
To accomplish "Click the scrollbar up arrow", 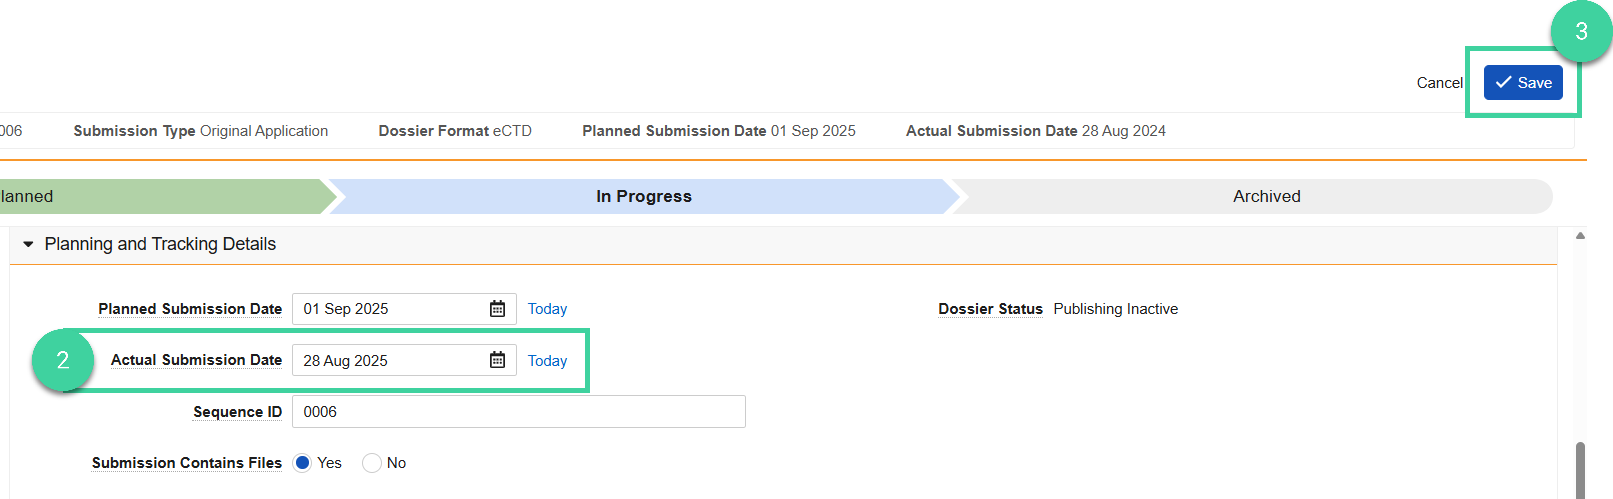I will tap(1580, 236).
